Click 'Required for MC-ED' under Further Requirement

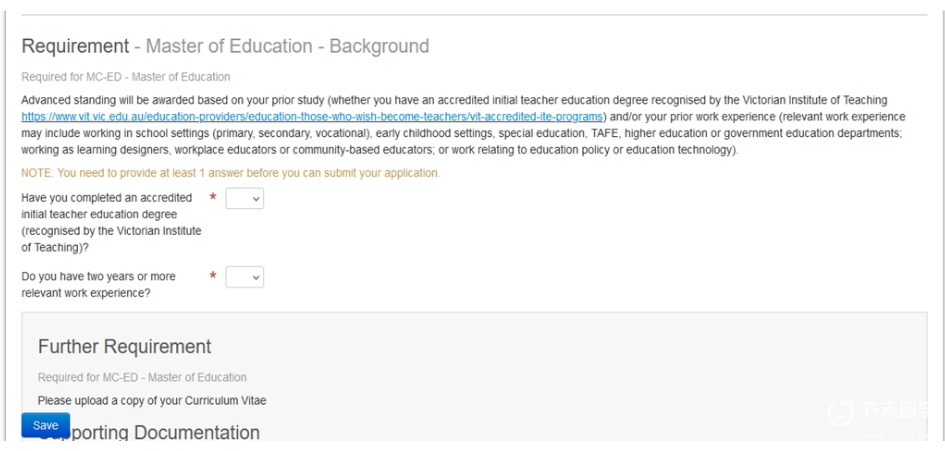(x=142, y=377)
